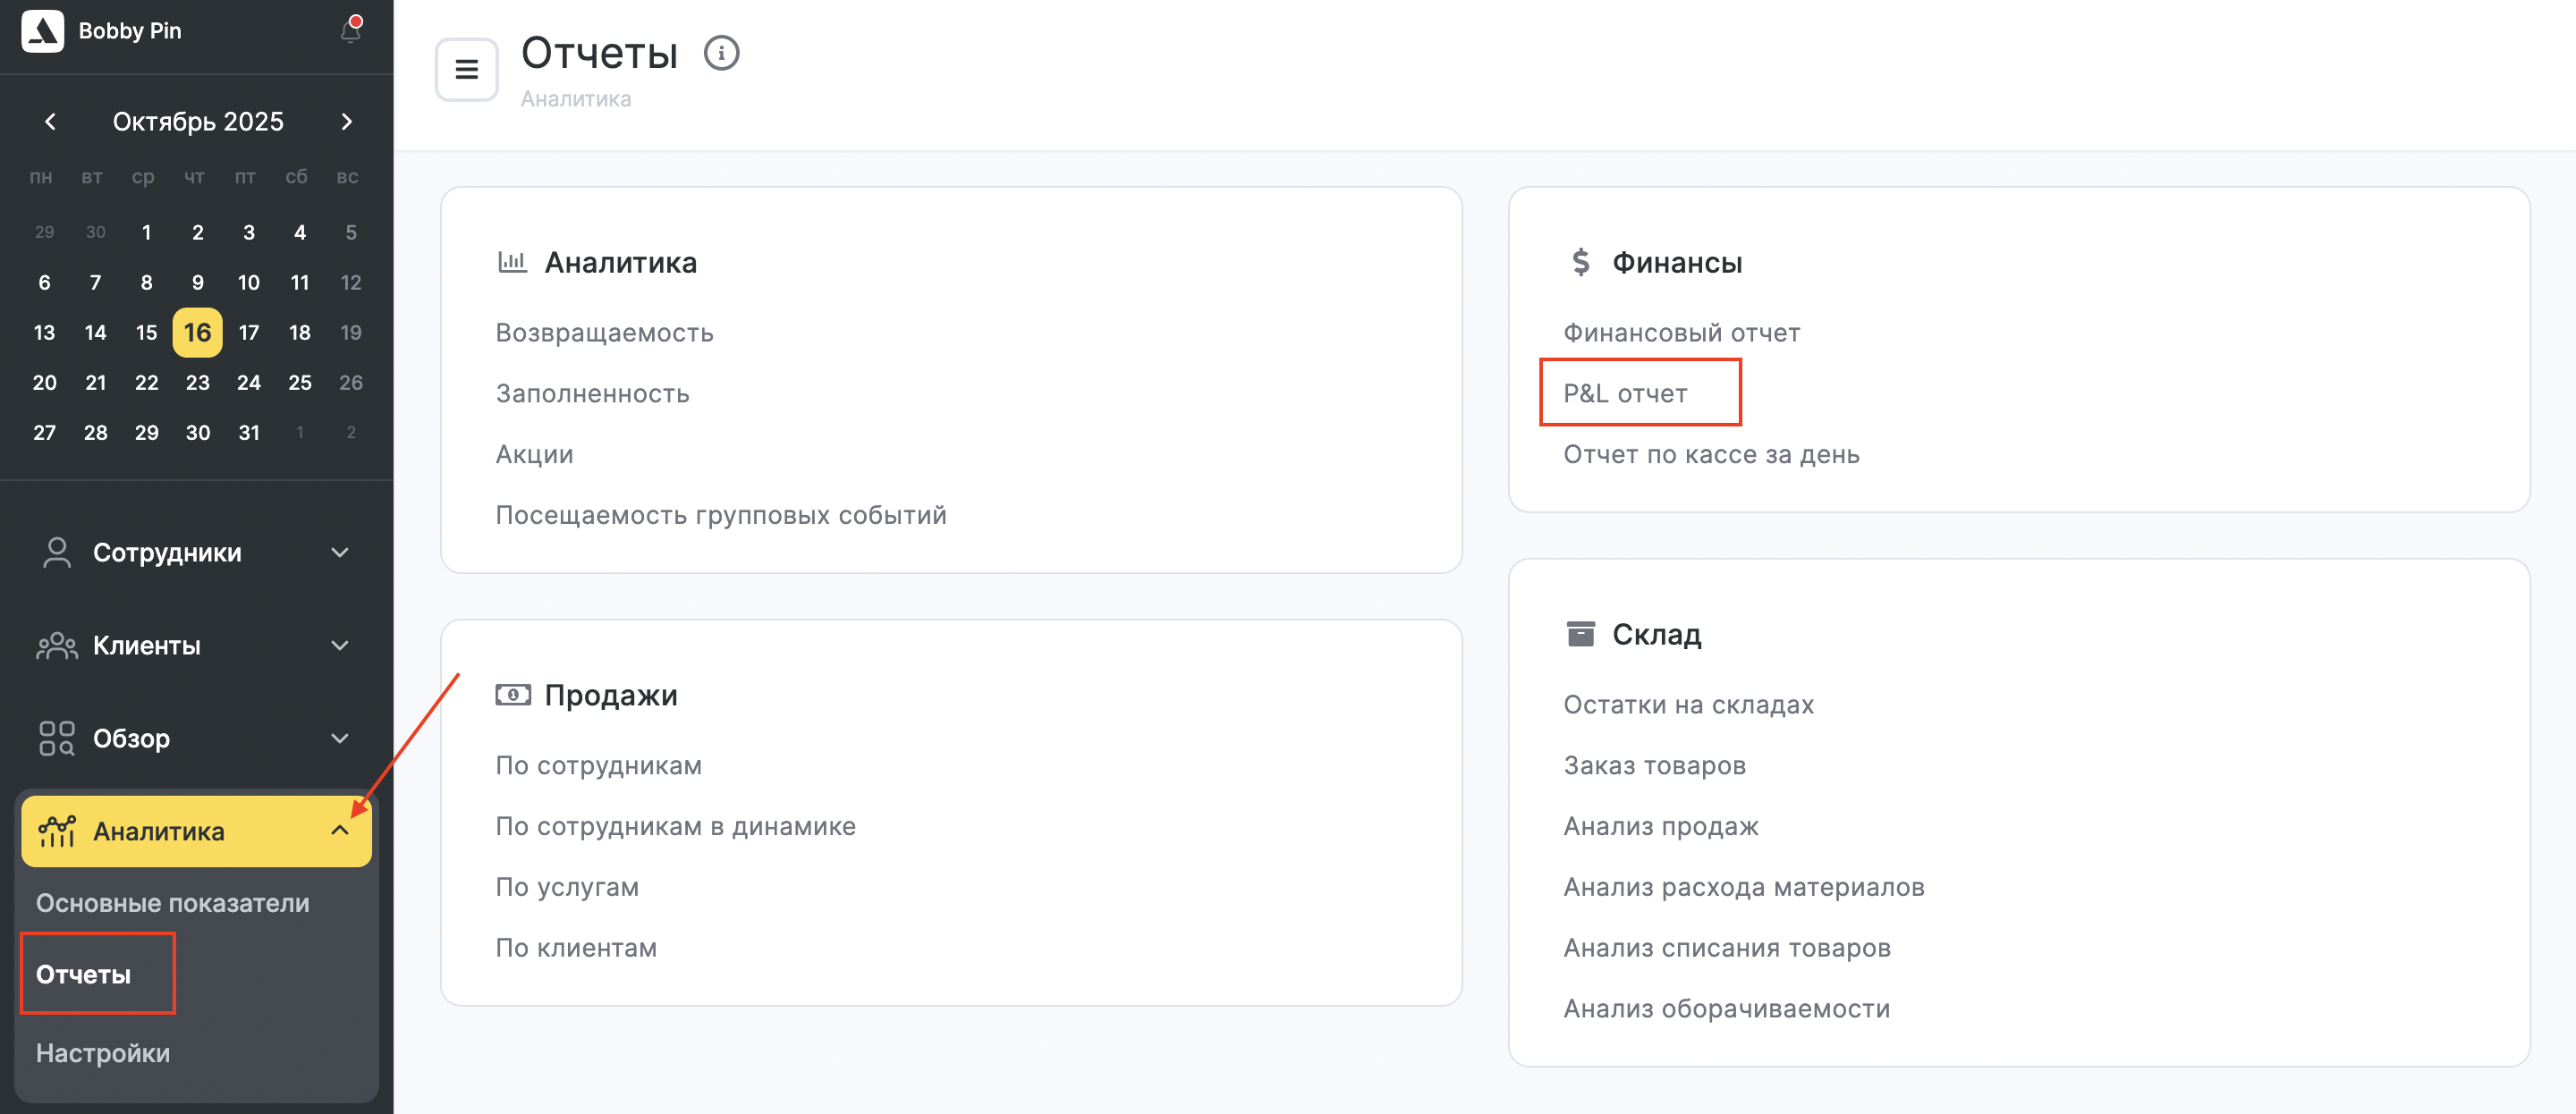Screen dimensions: 2576x1114
Task: Go to previous month in calendar
Action: 50,122
